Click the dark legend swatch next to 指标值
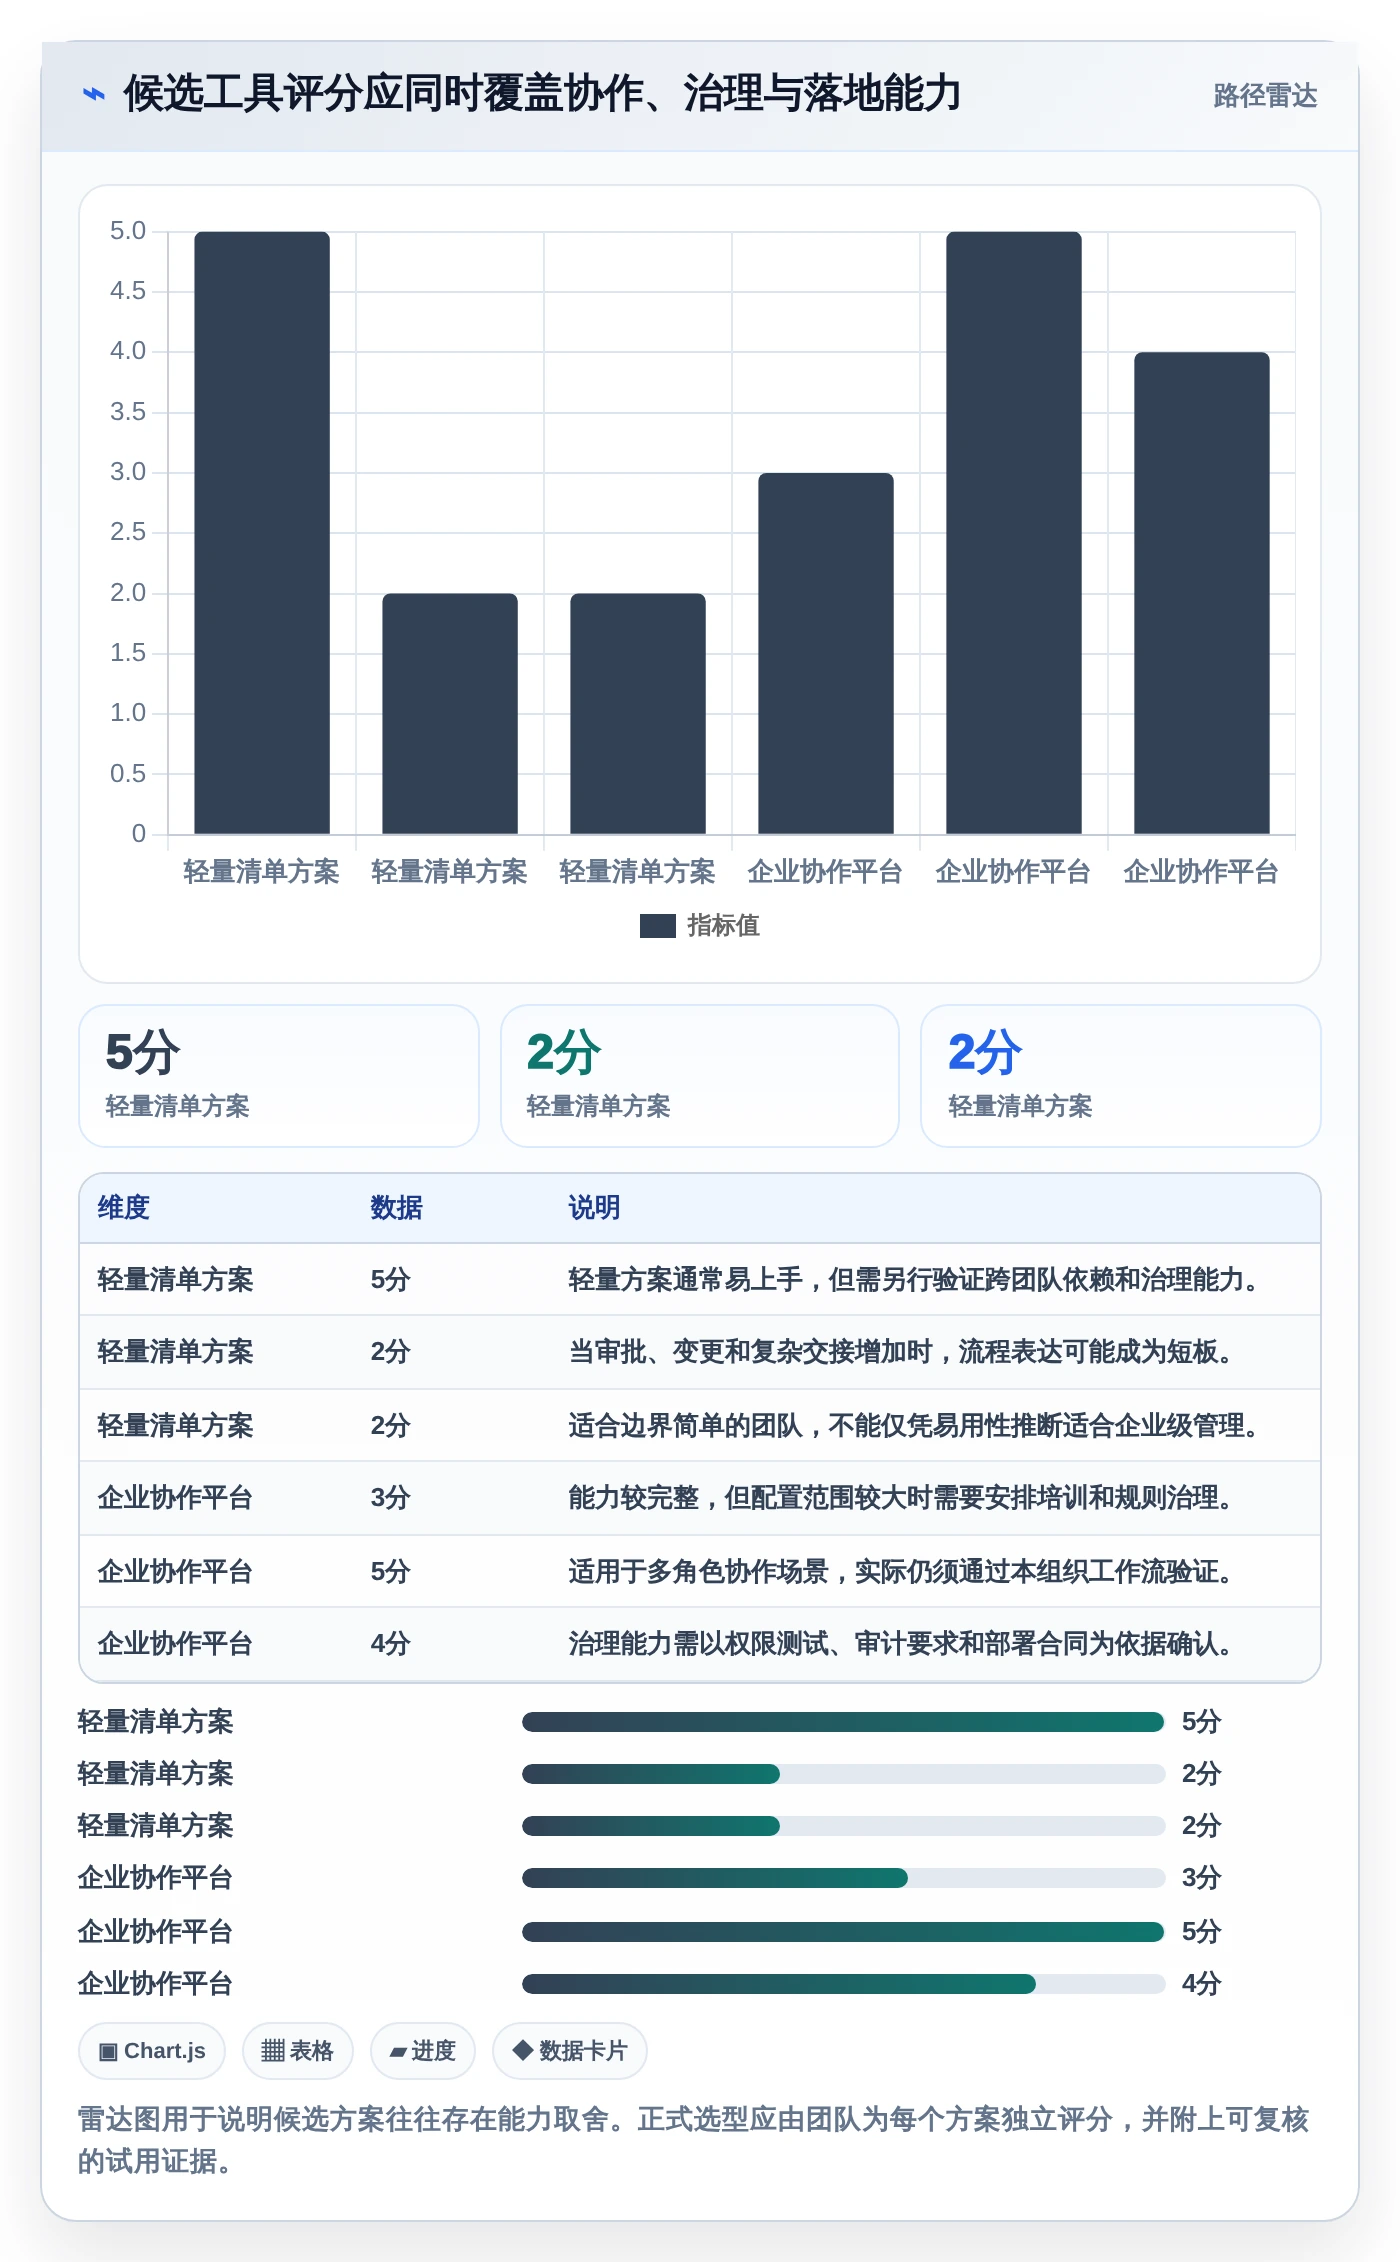 click(657, 926)
